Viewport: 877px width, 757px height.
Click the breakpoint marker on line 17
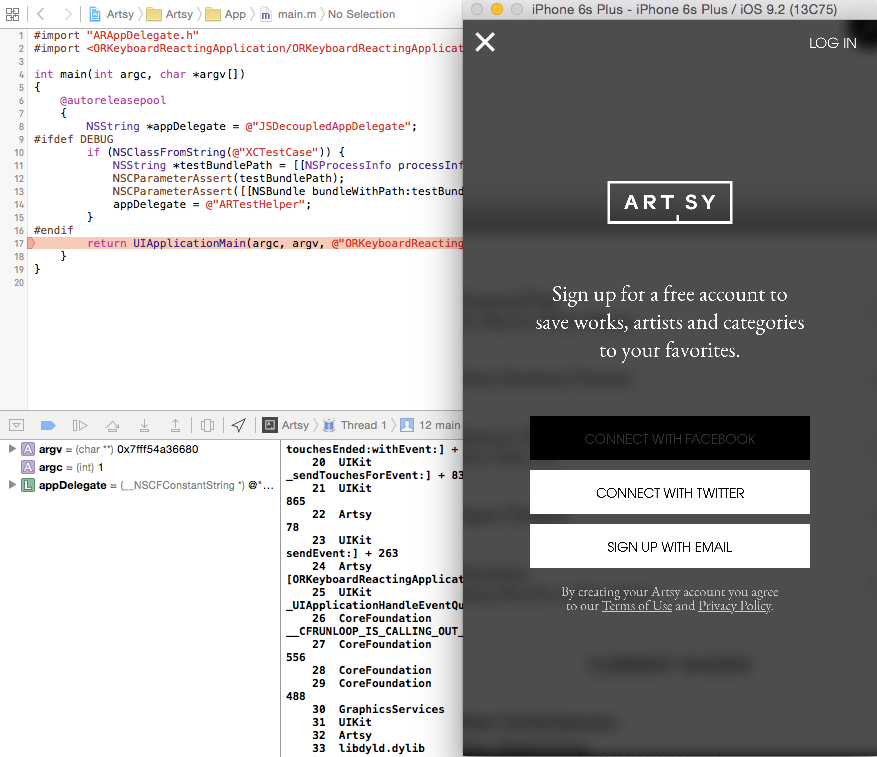31,243
